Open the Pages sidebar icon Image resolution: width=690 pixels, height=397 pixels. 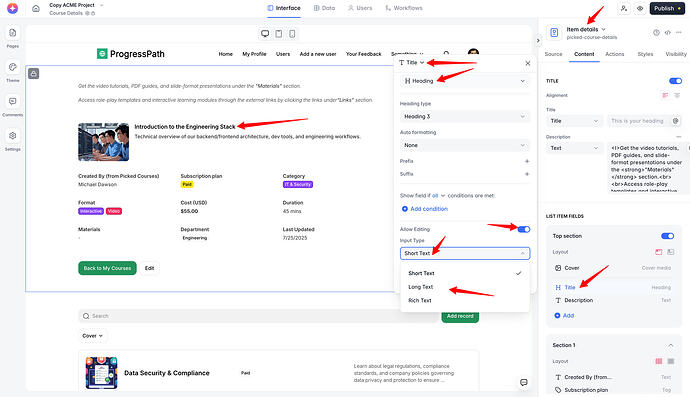[x=12, y=33]
